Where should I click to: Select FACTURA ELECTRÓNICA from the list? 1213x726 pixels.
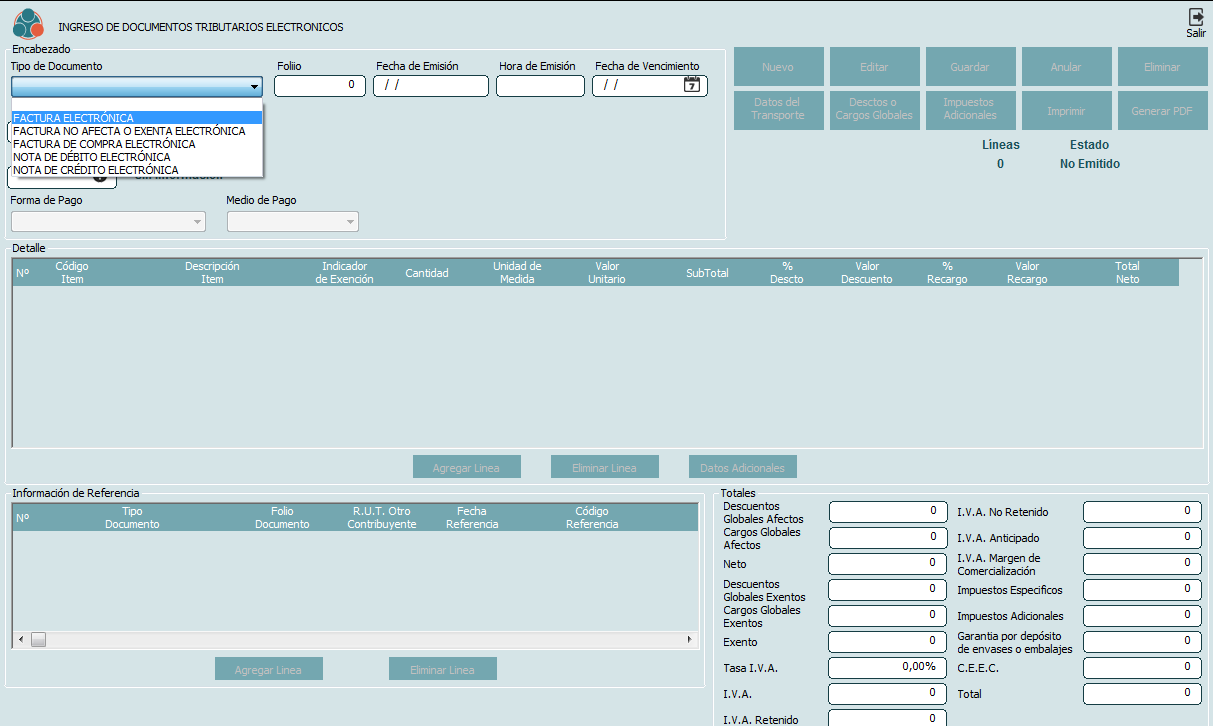pyautogui.click(x=74, y=118)
